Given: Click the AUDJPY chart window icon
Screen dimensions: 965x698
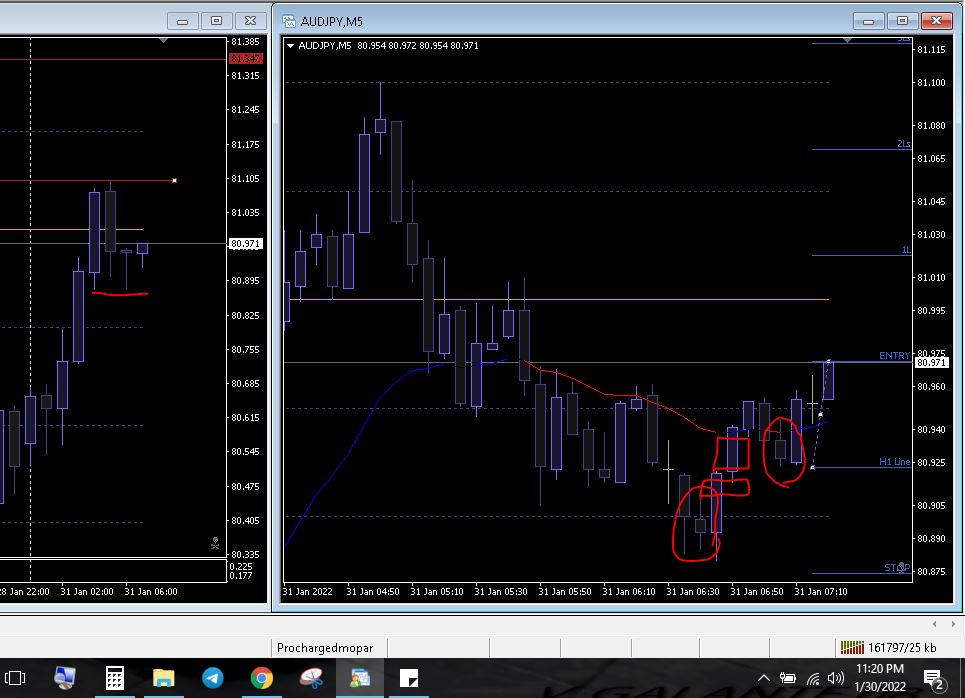Looking at the screenshot, I should [289, 21].
